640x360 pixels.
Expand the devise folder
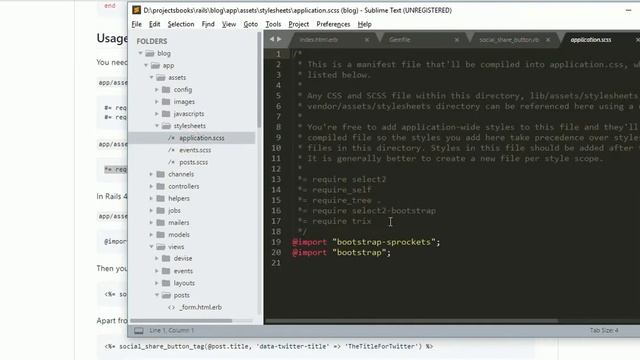coord(157,258)
